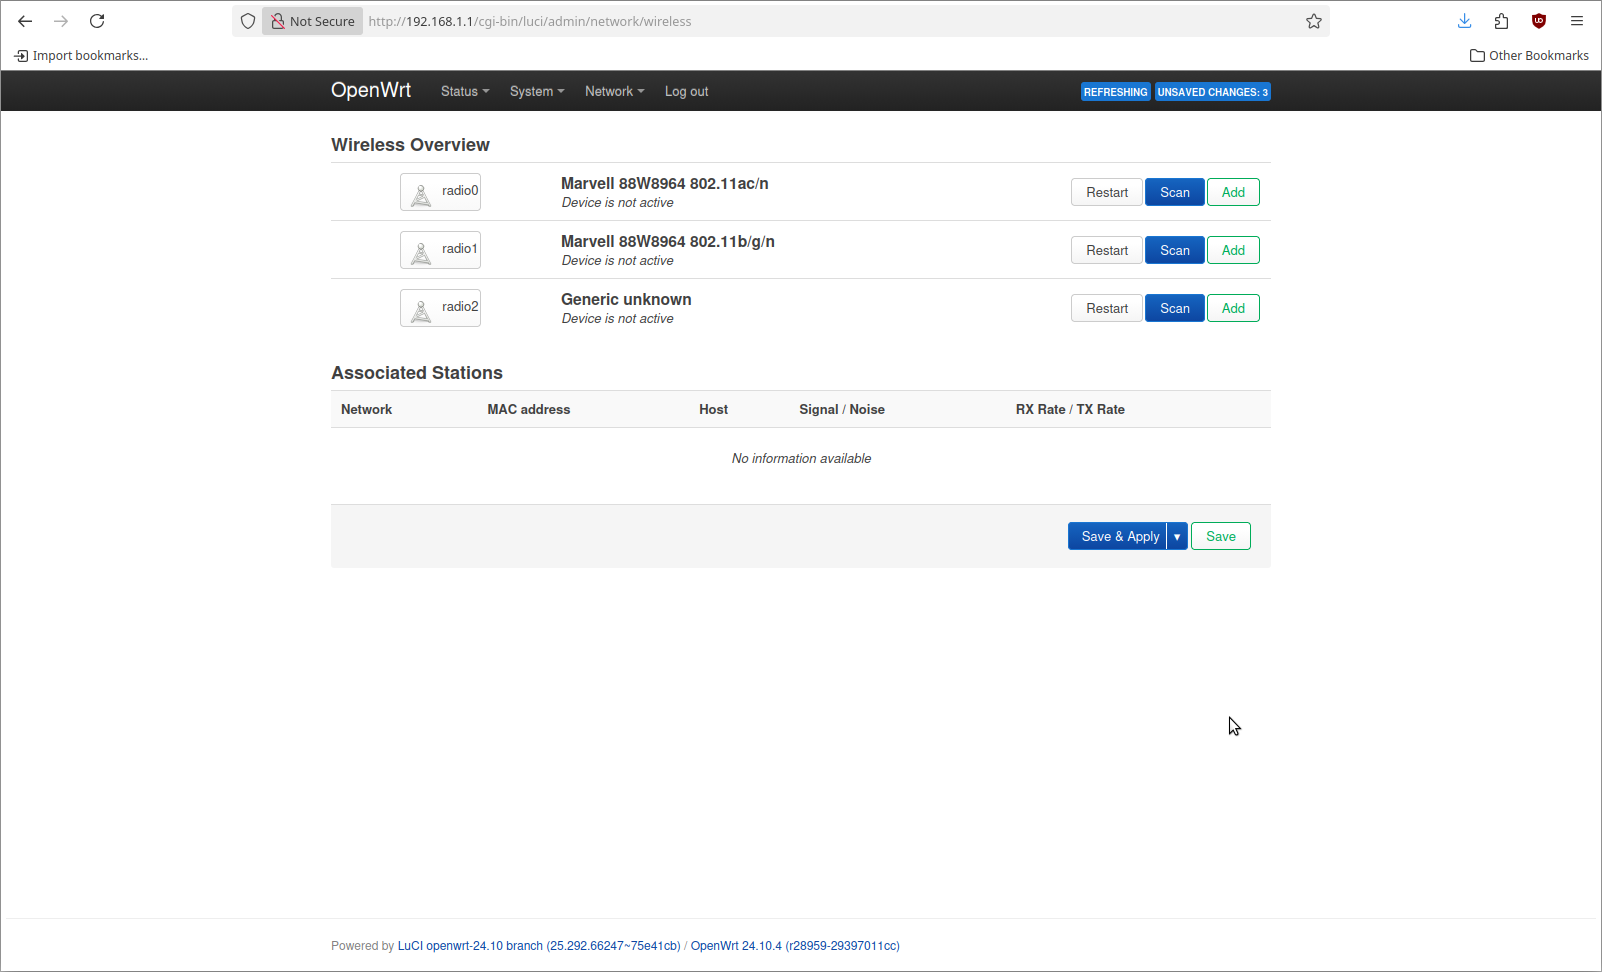Click the radio1 antenna icon

421,252
